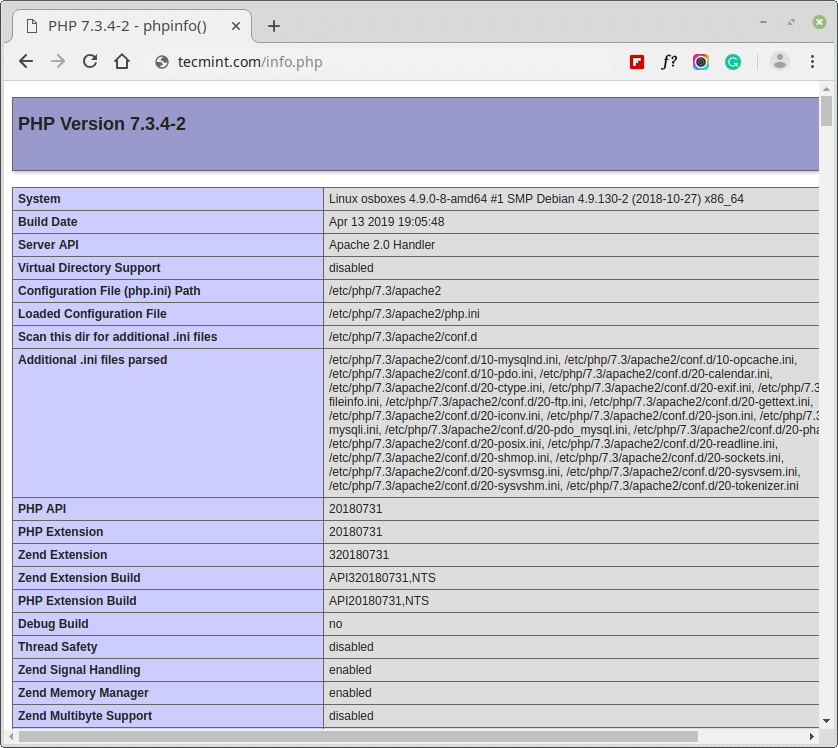The image size is (838, 748).
Task: Click the horizontal scrollbar right arrow
Action: [812, 737]
